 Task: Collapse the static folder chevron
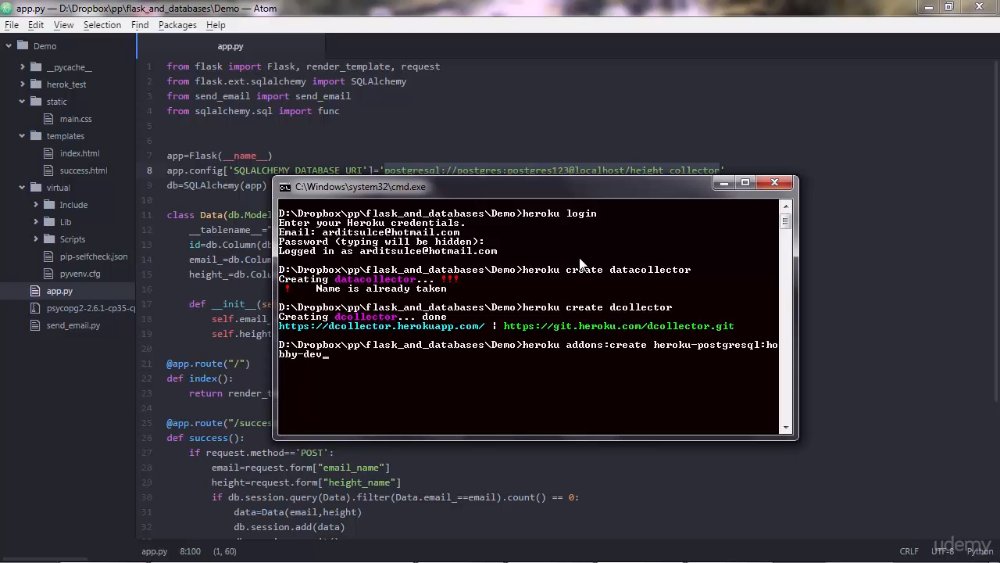(x=22, y=101)
